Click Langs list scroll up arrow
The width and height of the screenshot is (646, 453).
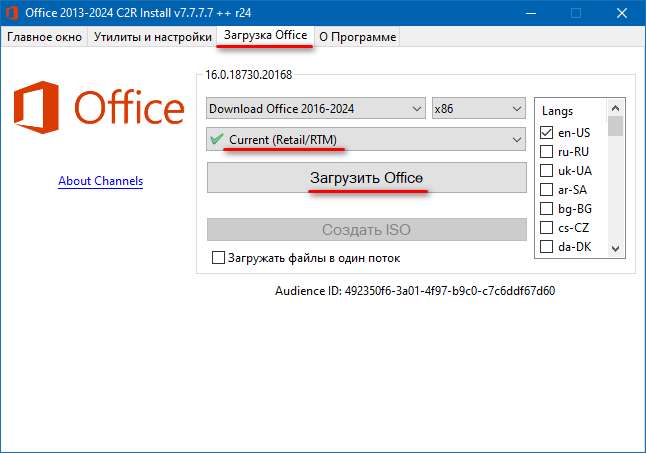point(616,108)
